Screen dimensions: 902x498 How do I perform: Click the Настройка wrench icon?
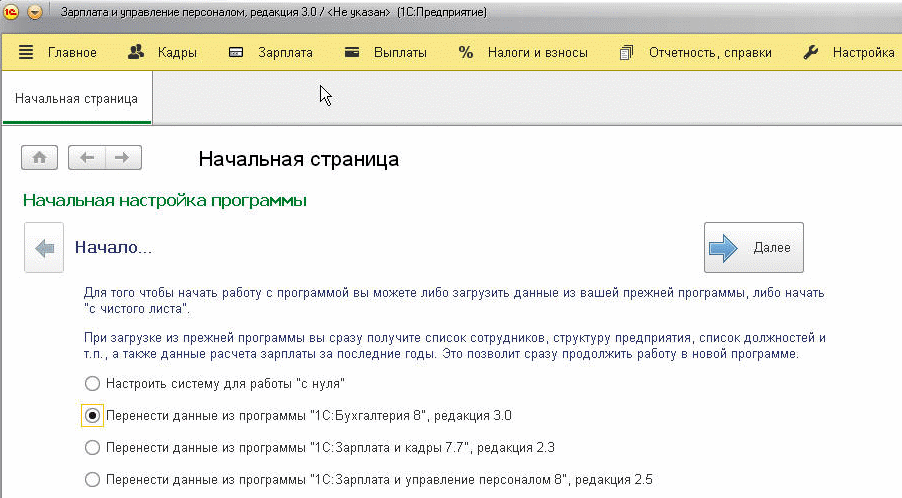(x=811, y=52)
